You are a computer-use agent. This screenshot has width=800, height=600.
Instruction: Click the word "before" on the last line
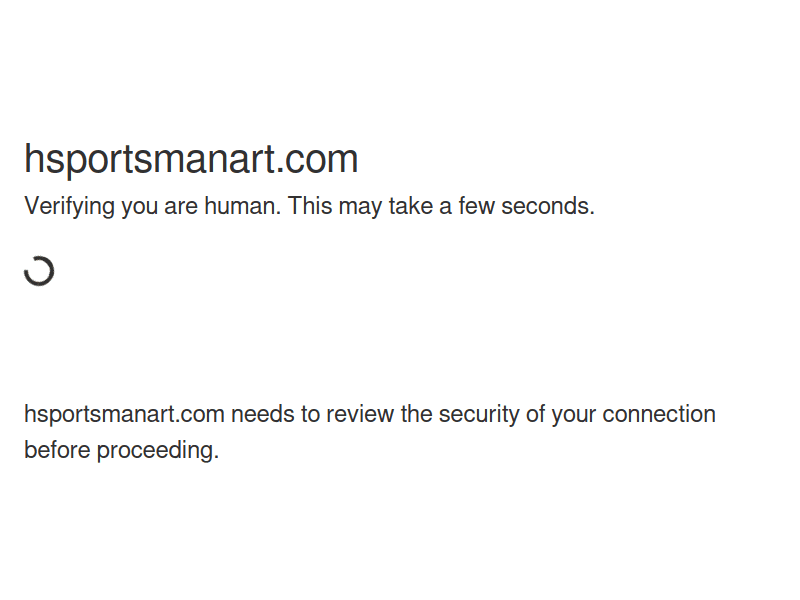click(57, 450)
